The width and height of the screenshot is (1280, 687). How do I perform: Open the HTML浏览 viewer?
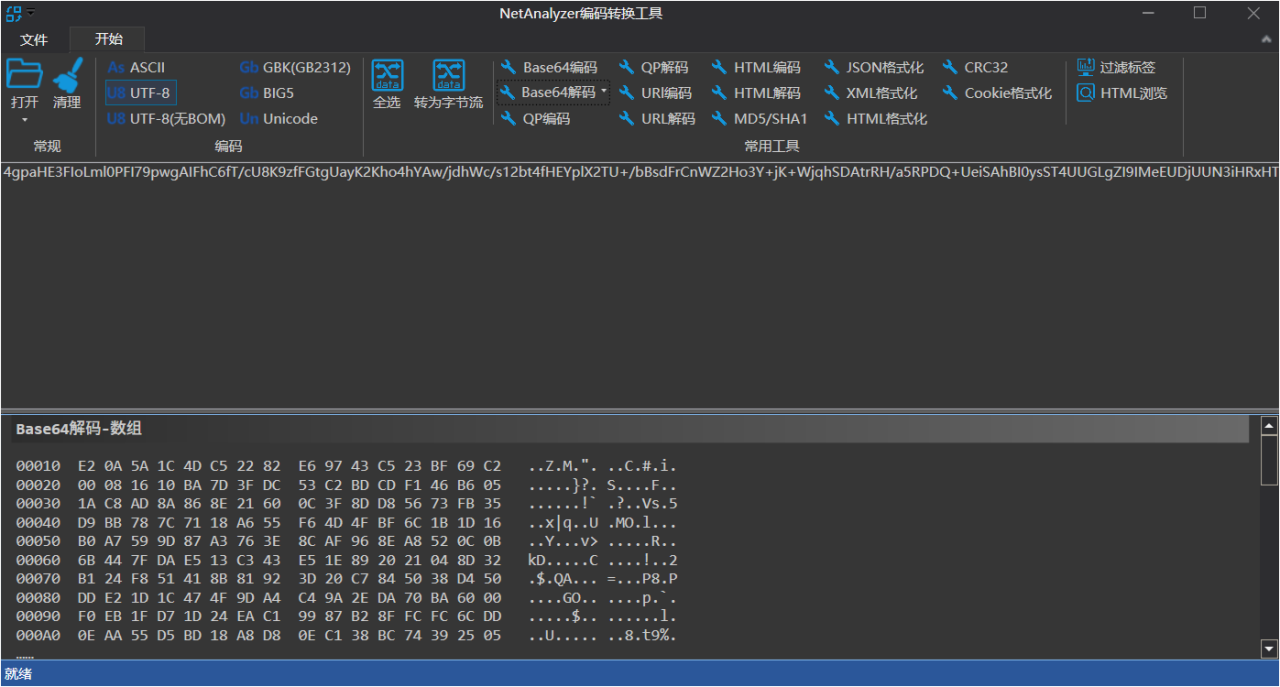[1122, 93]
